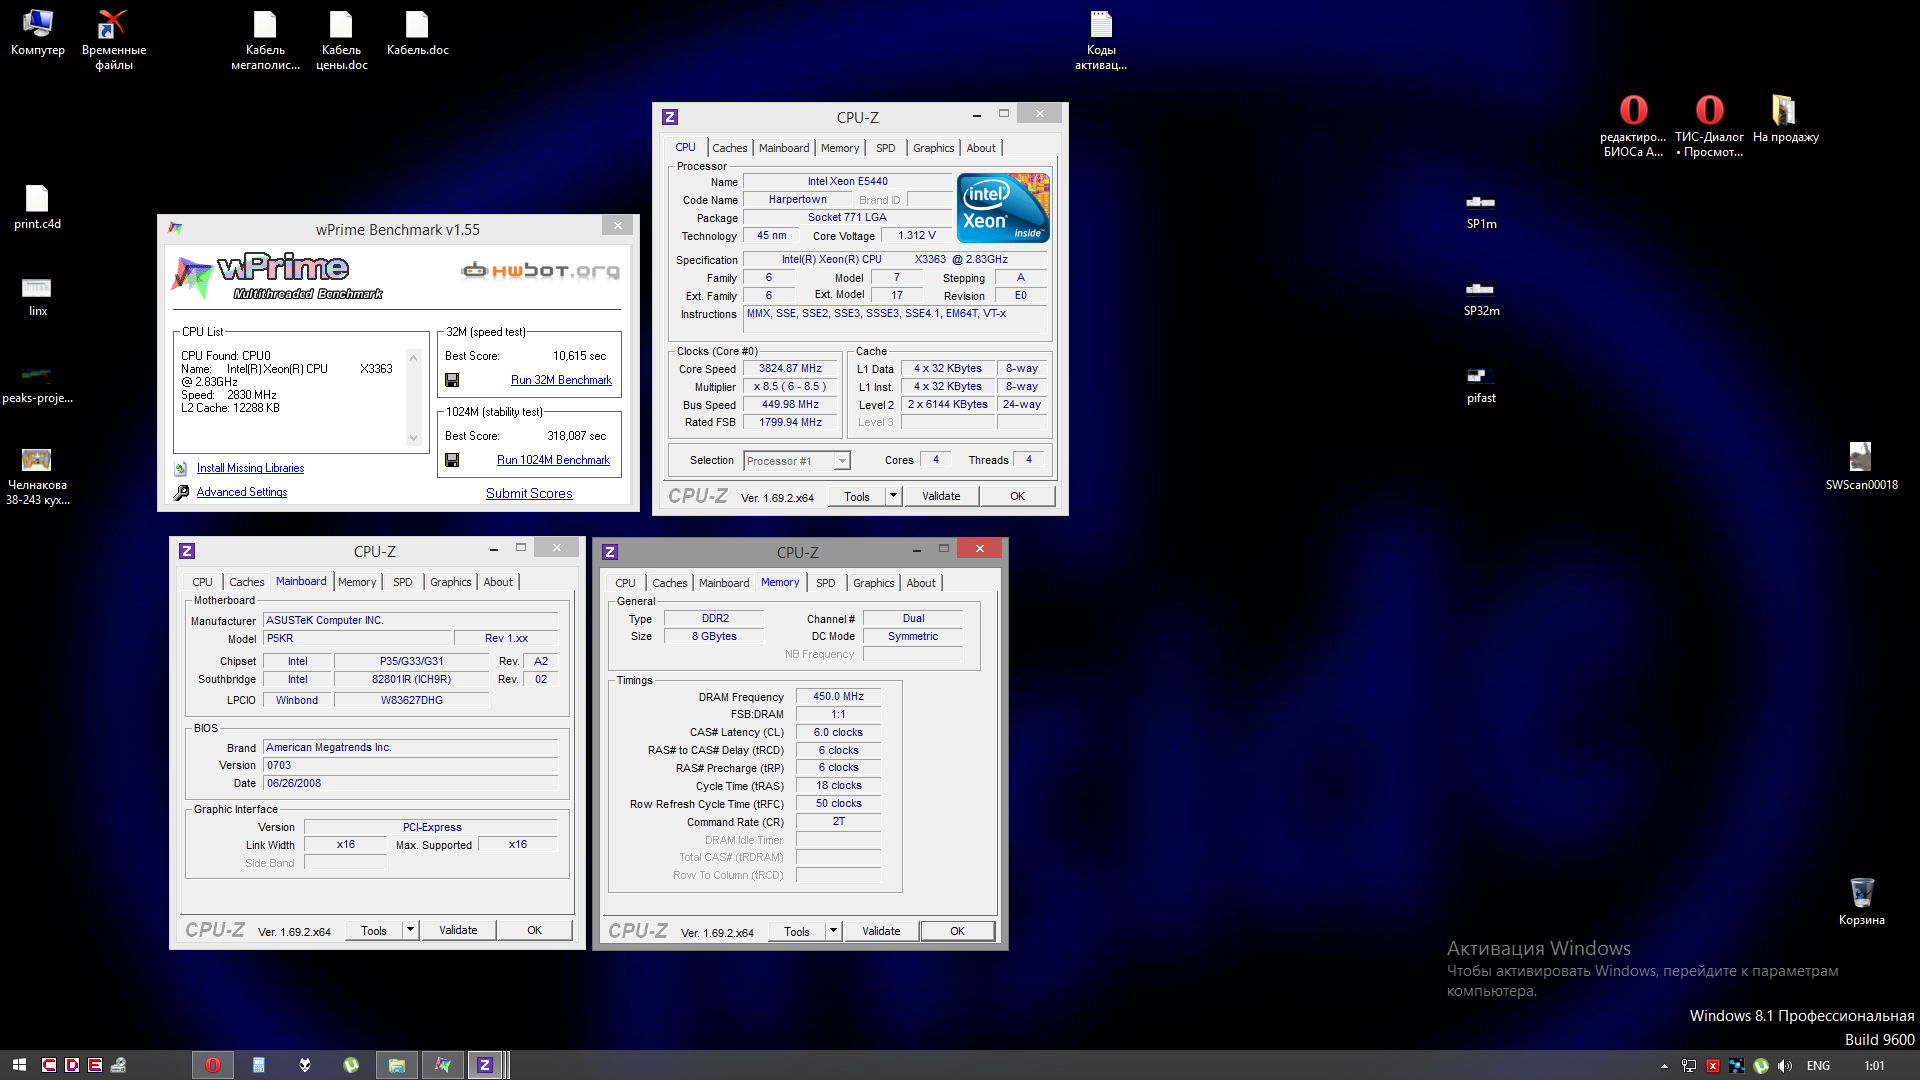This screenshot has height=1080, width=1920.
Task: Click the hwbot.org logo in wPrime
Action: (x=540, y=270)
